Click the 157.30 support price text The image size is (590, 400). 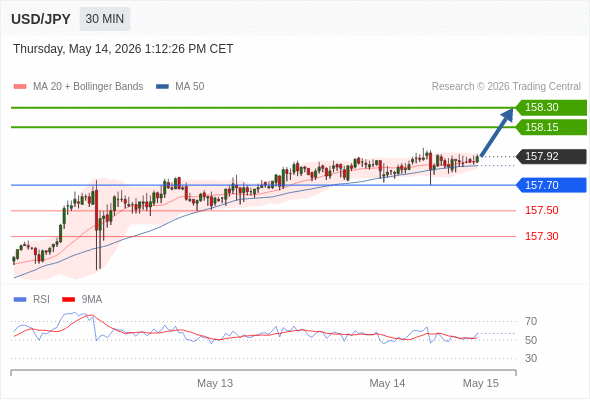pos(541,236)
